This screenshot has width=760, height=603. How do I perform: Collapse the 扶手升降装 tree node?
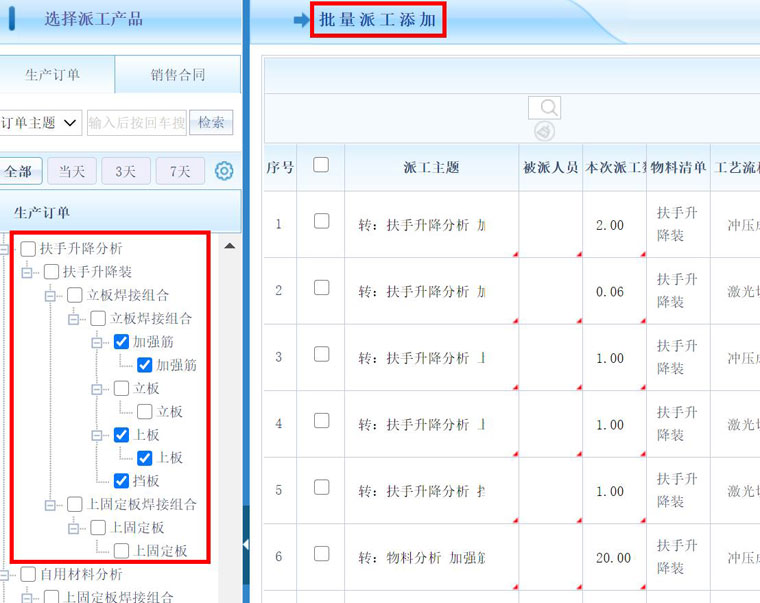coord(27,272)
